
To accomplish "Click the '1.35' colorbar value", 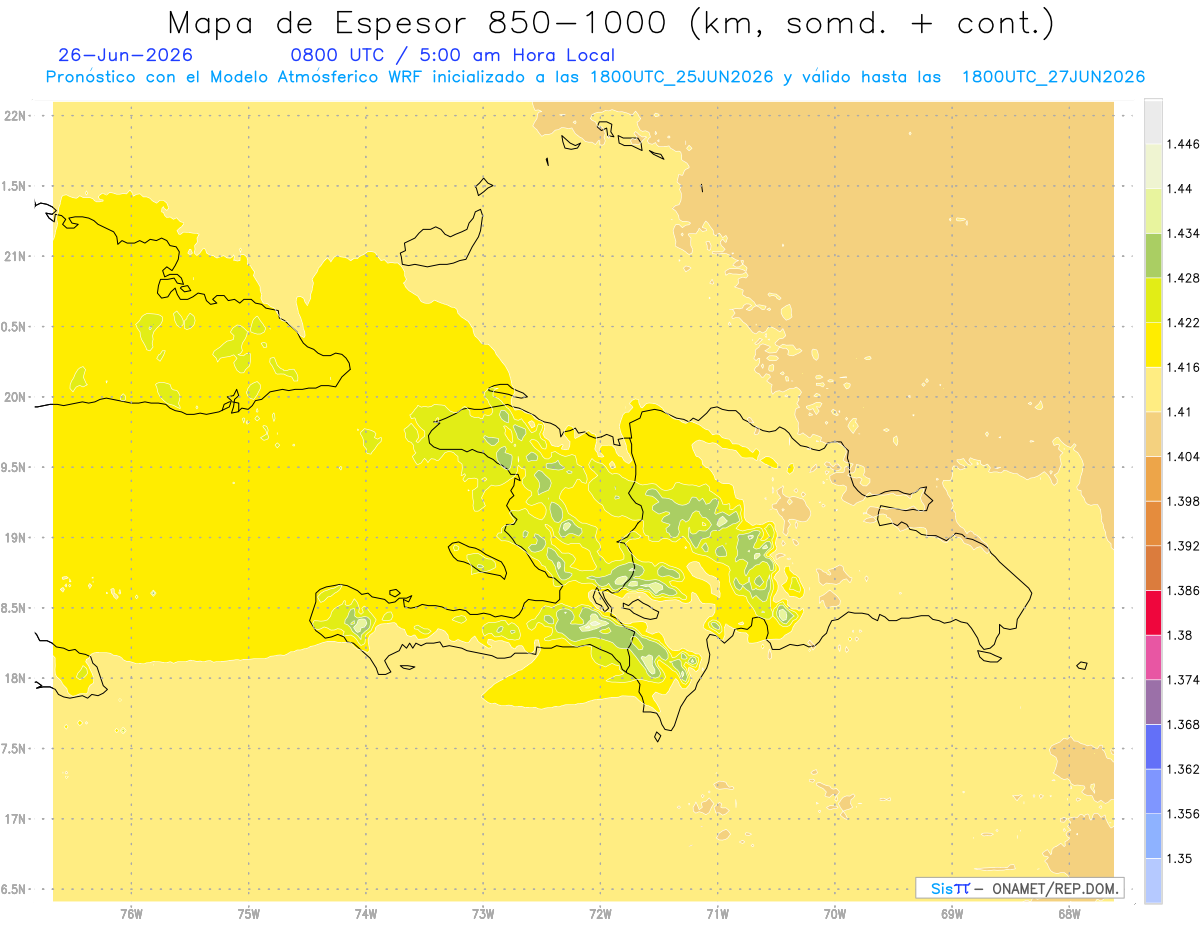I will pyautogui.click(x=1180, y=859).
